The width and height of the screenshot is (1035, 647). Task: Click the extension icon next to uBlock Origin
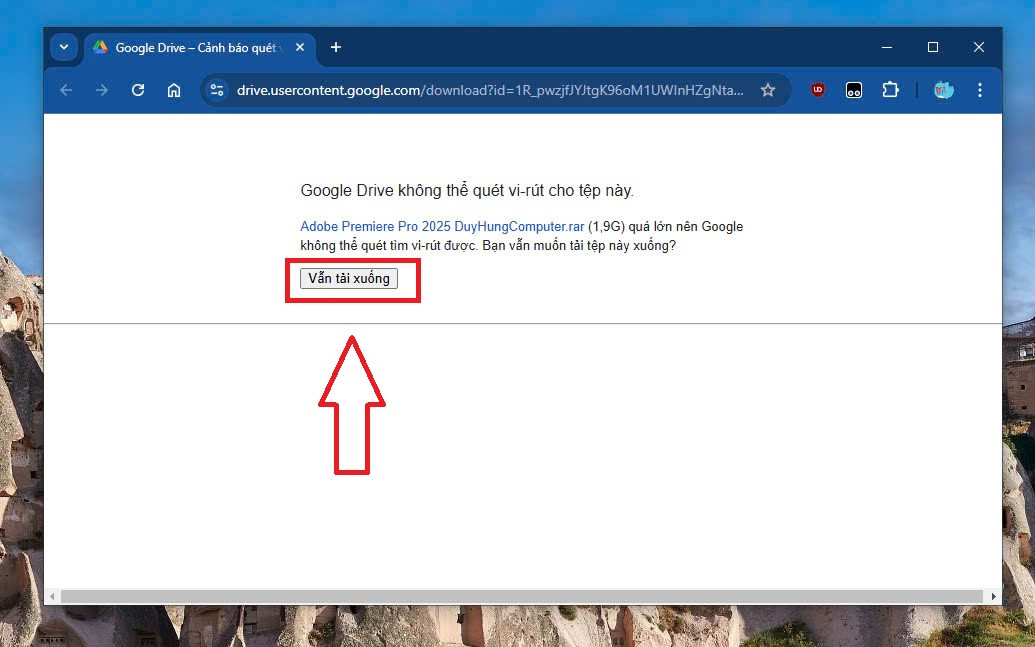click(x=854, y=90)
